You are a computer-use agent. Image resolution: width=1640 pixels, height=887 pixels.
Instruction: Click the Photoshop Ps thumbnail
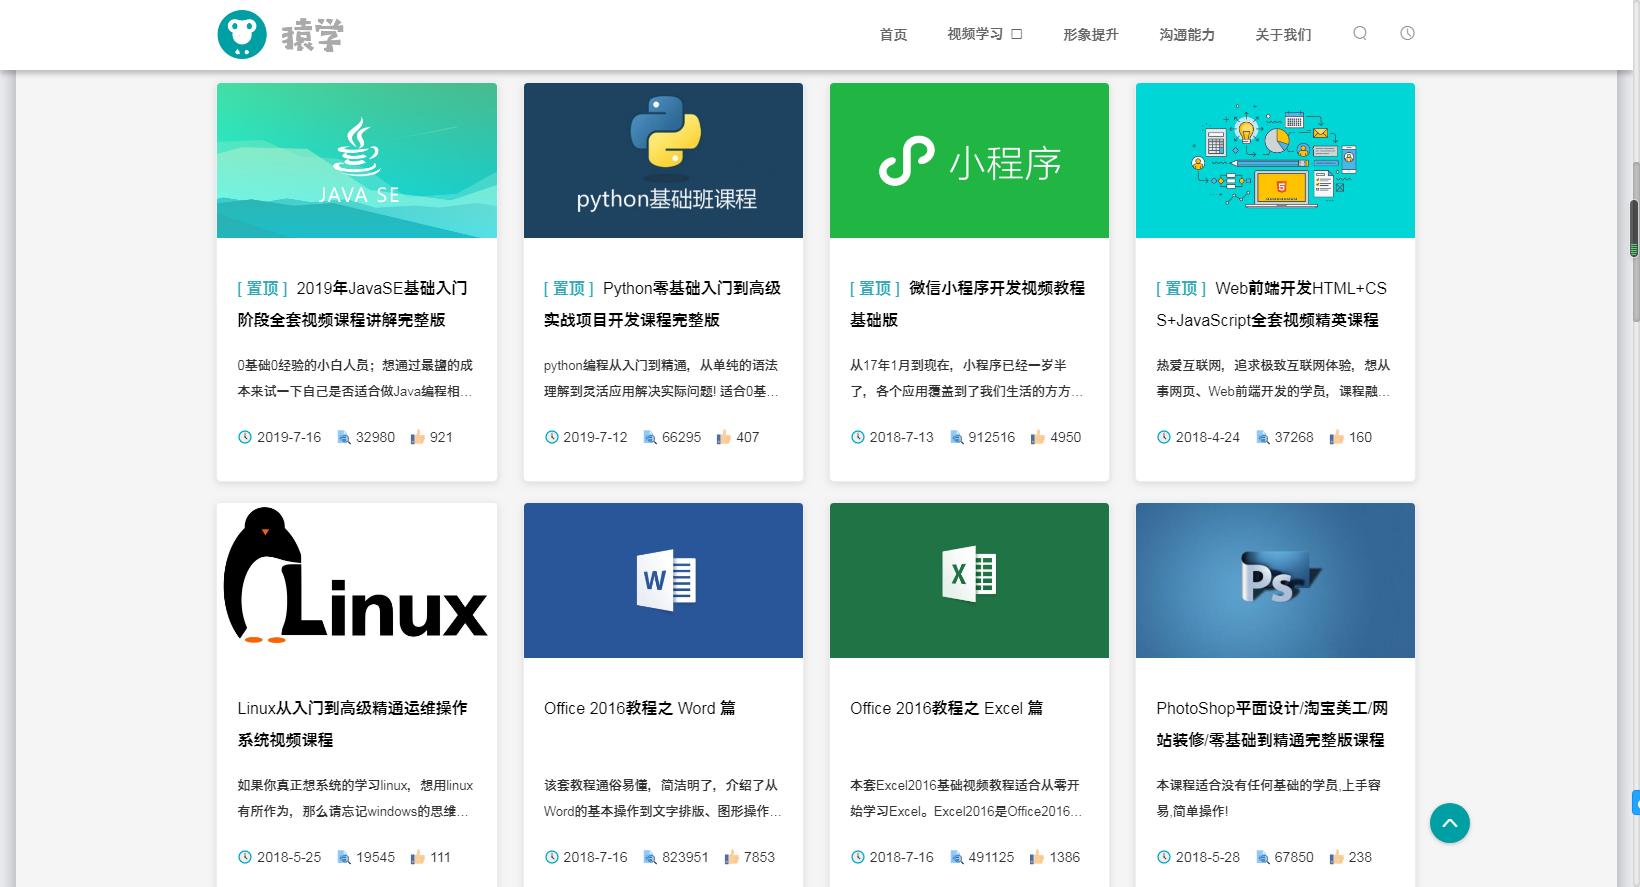pos(1275,580)
